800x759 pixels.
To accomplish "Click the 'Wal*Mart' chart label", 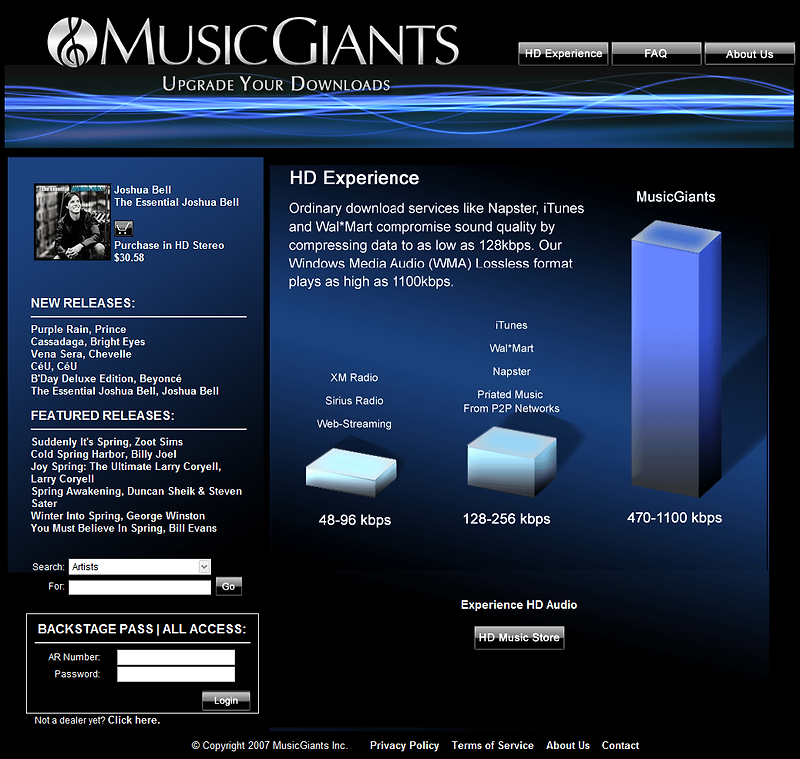I will tap(511, 348).
